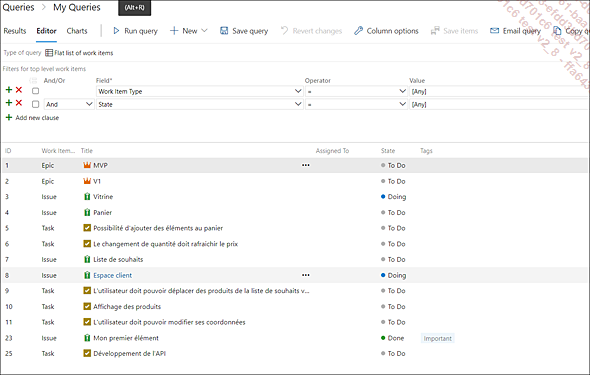The height and width of the screenshot is (375, 590).
Task: Check the Work Item Type clause checkbox
Action: (x=35, y=91)
